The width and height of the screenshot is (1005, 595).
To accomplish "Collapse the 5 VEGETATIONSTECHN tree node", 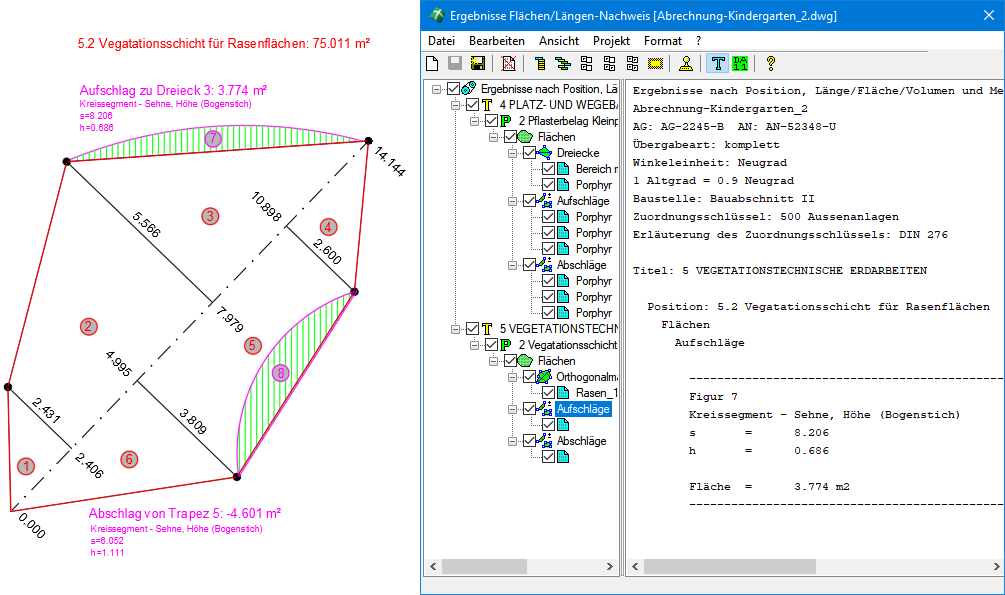I will (455, 329).
